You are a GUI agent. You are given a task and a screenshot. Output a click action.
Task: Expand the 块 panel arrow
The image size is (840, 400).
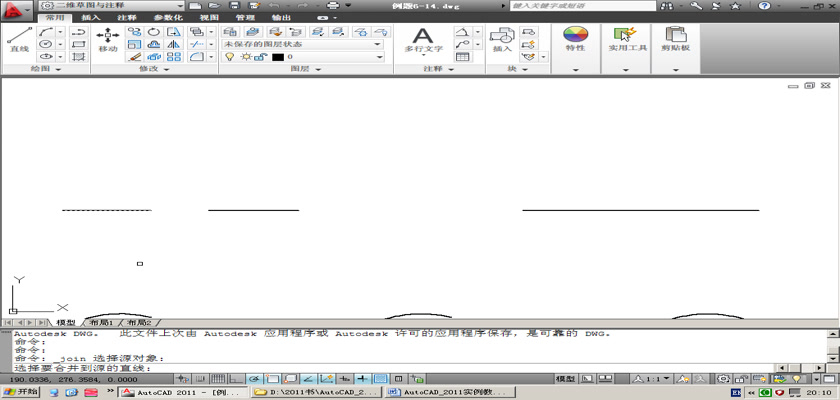(525, 70)
